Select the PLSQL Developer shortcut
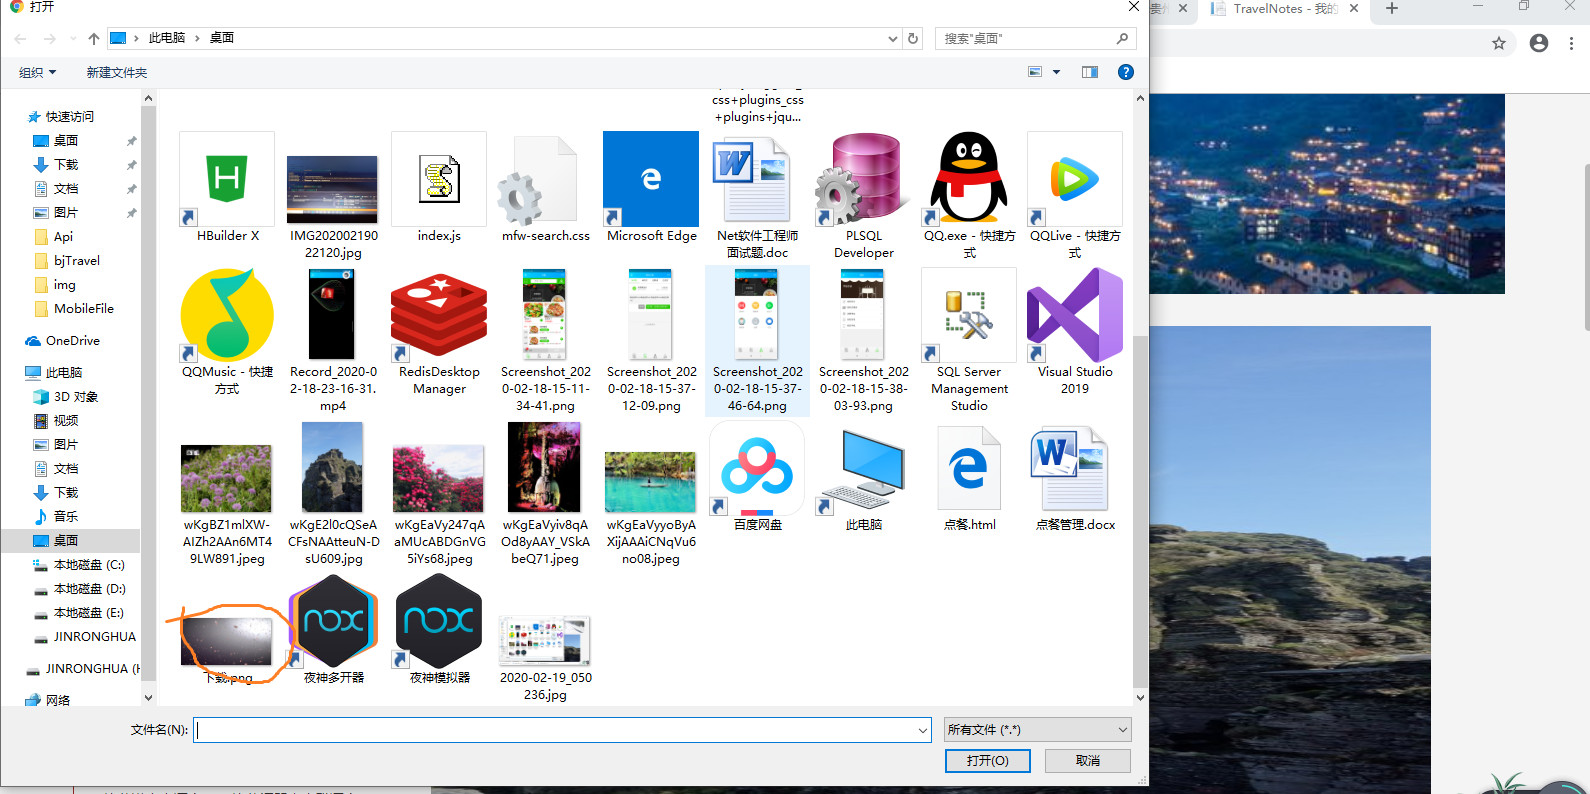 click(863, 179)
